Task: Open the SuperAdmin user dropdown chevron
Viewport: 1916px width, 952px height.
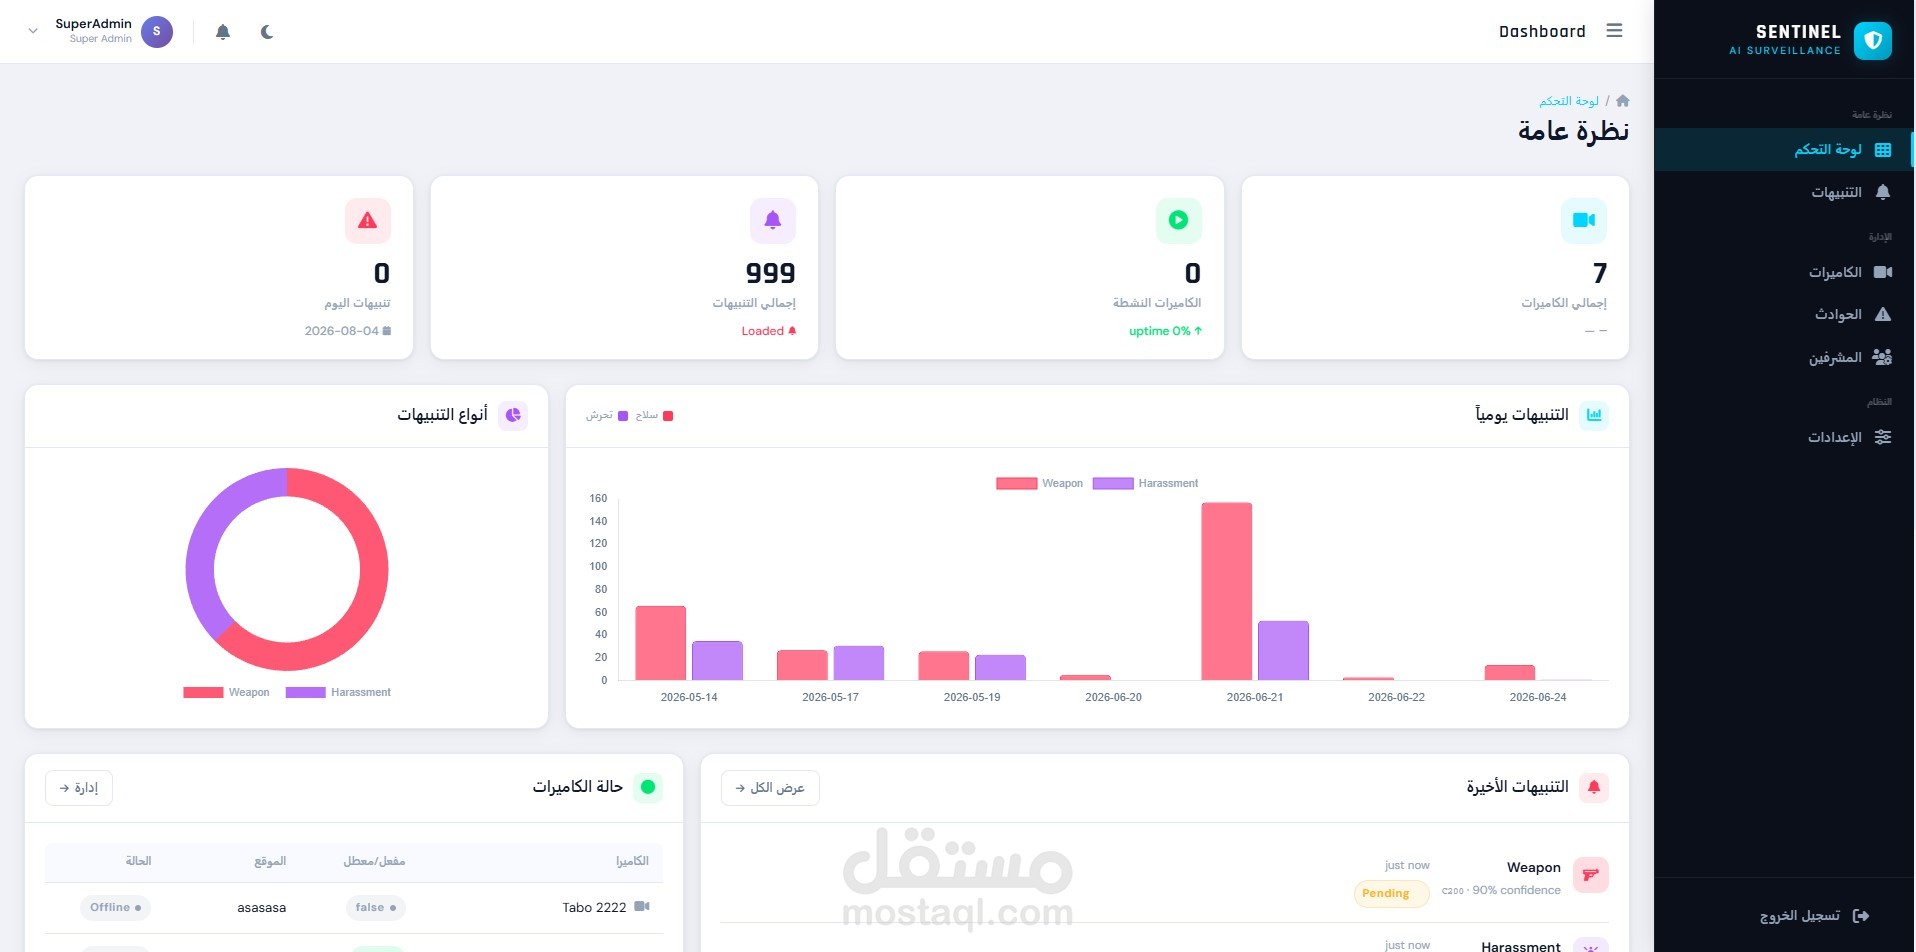Action: [33, 32]
